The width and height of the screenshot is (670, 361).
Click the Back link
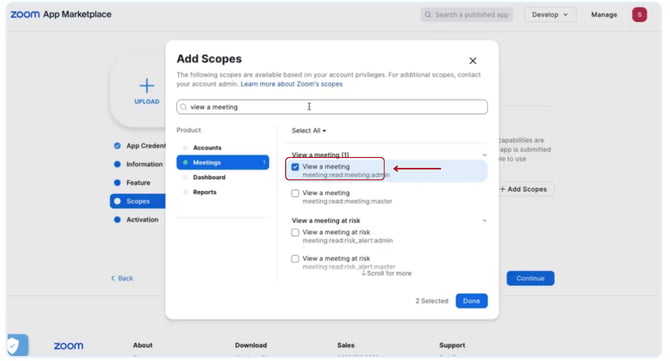(122, 278)
